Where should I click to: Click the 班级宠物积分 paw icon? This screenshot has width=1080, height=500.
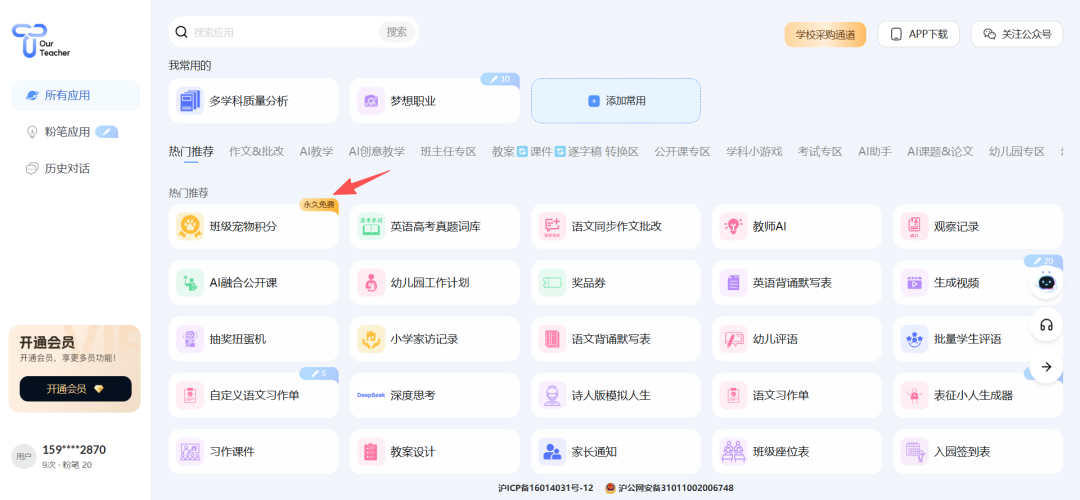tap(190, 227)
